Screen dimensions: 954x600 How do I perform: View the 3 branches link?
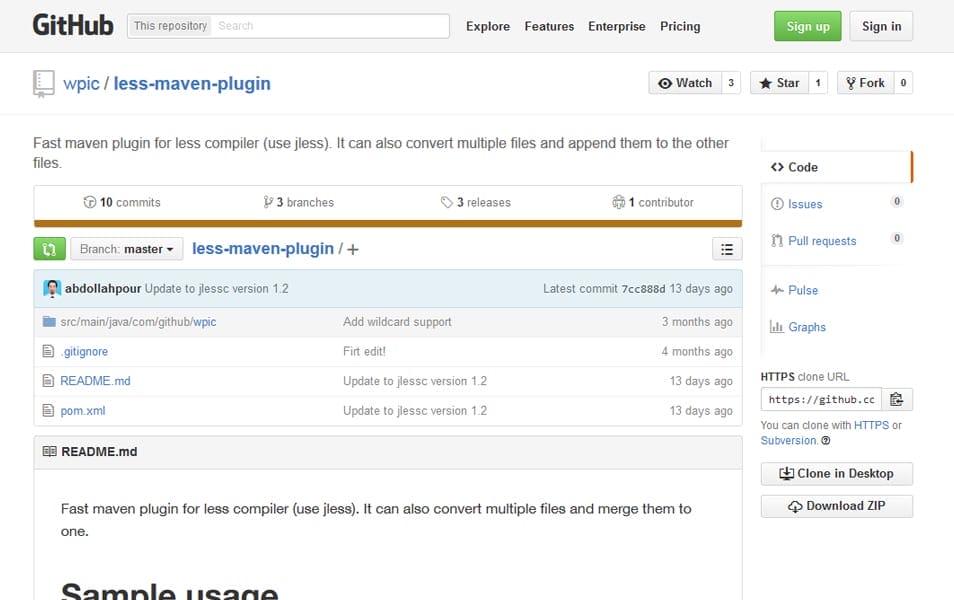299,202
